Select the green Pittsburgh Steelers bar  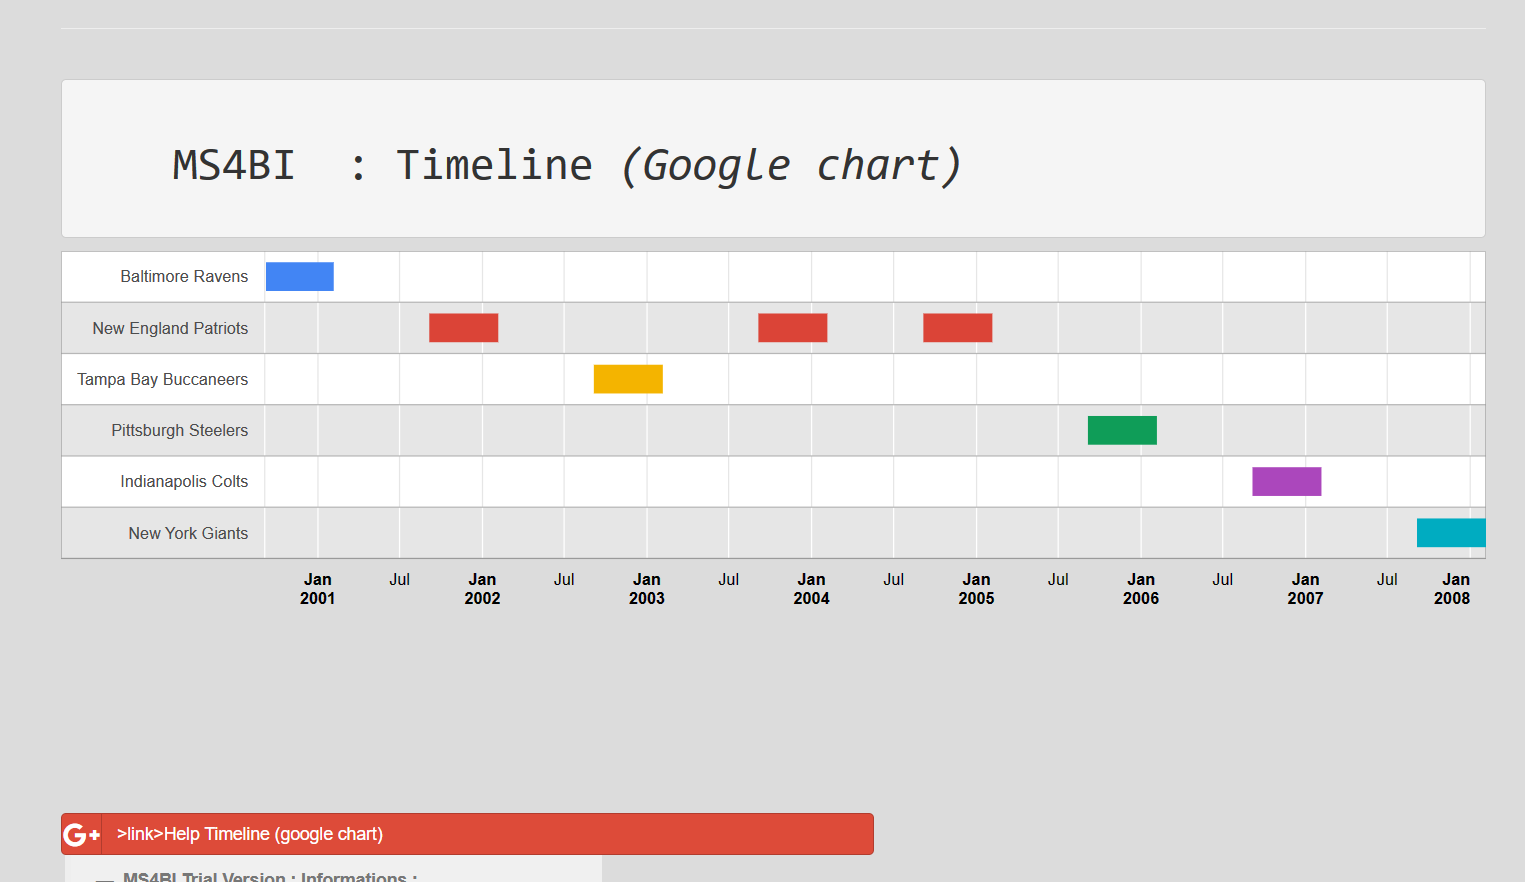click(x=1122, y=430)
